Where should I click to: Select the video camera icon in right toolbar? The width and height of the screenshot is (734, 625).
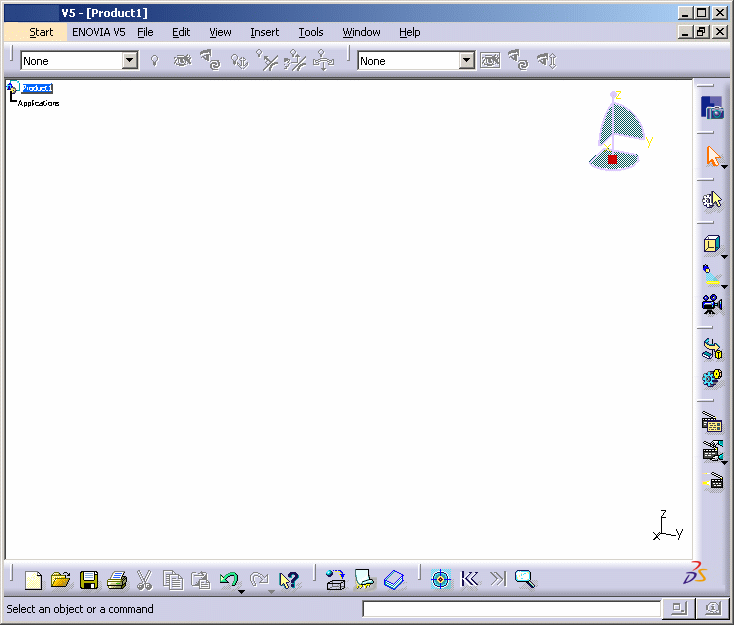pos(712,304)
